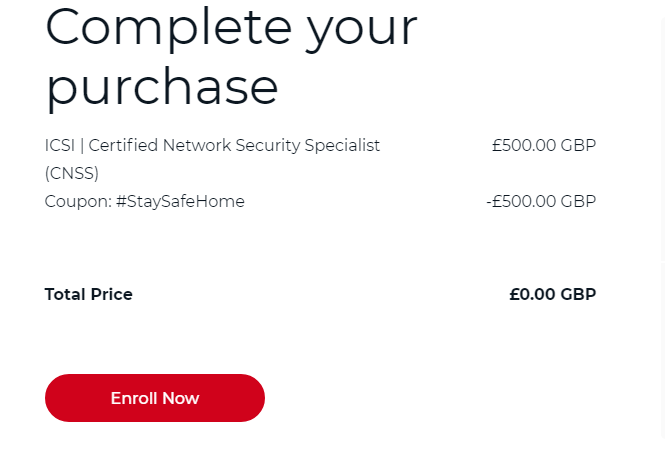Click the course price £500.00 GBP
This screenshot has height=451, width=665.
point(543,145)
